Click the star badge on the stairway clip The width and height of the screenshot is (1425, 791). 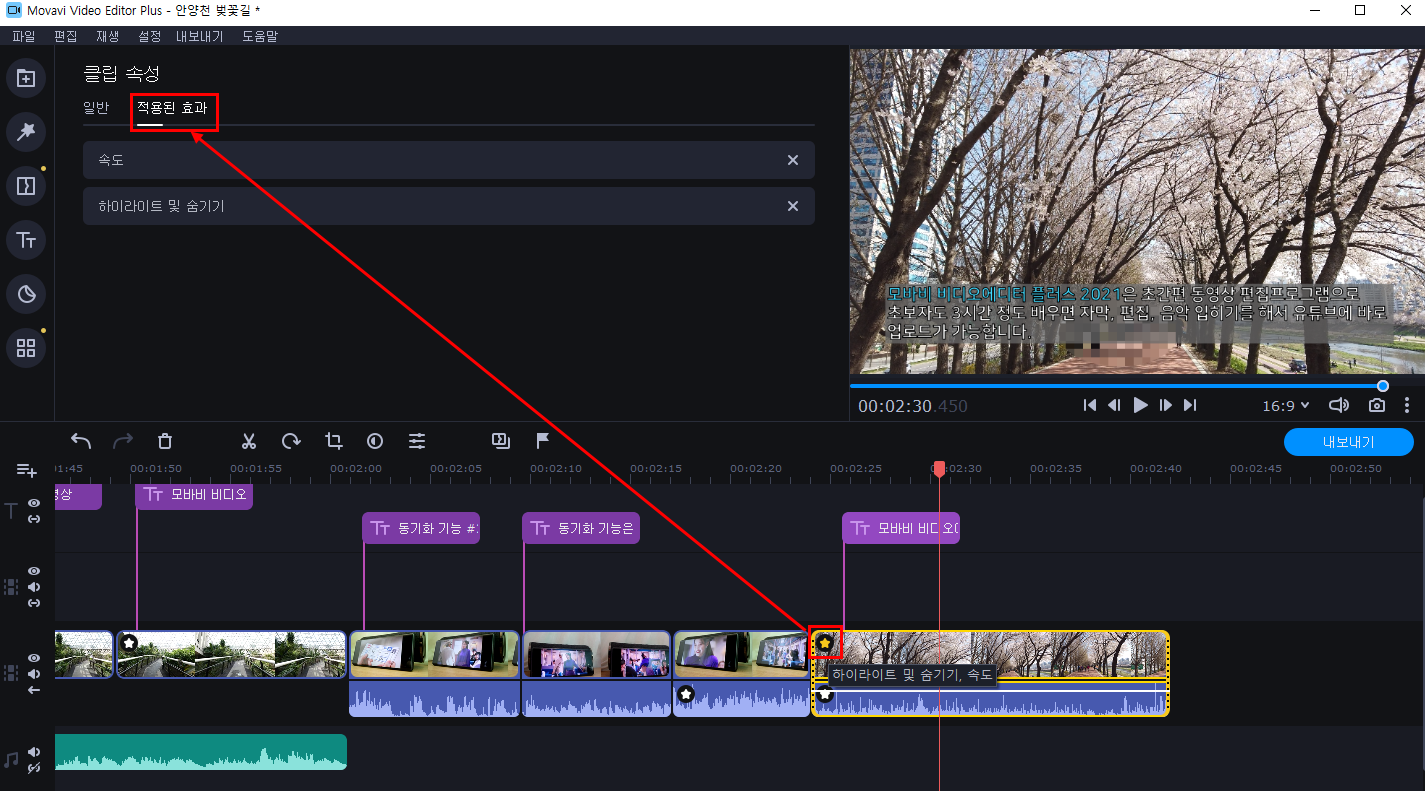coord(129,642)
